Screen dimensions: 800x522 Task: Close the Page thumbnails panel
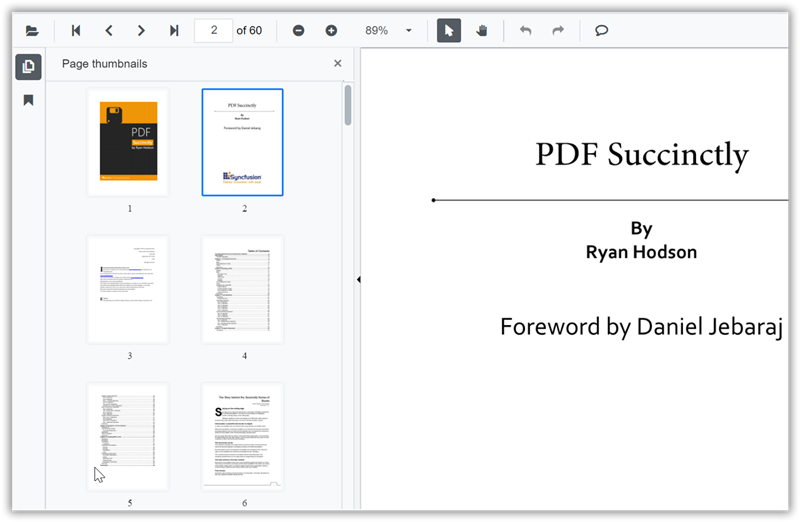pyautogui.click(x=337, y=64)
